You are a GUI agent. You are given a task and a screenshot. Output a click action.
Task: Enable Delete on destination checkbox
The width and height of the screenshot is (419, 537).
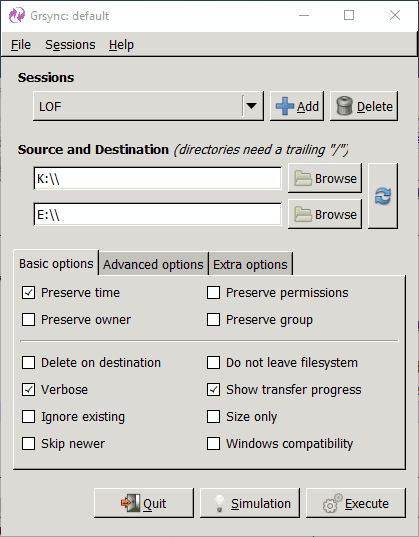click(28, 363)
